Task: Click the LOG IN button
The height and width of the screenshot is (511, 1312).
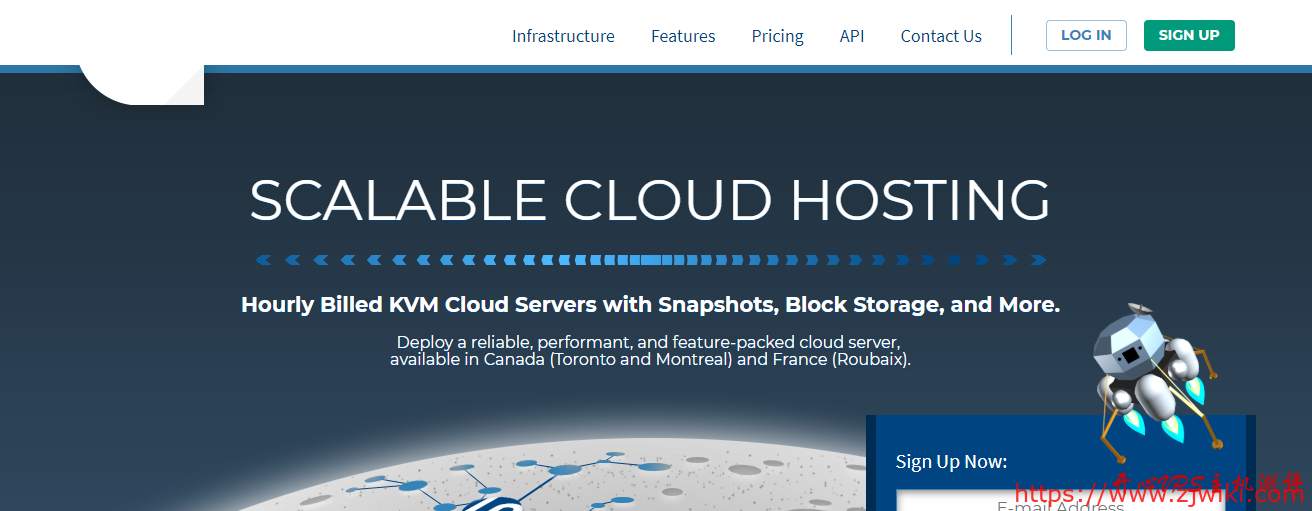Action: pyautogui.click(x=1086, y=35)
